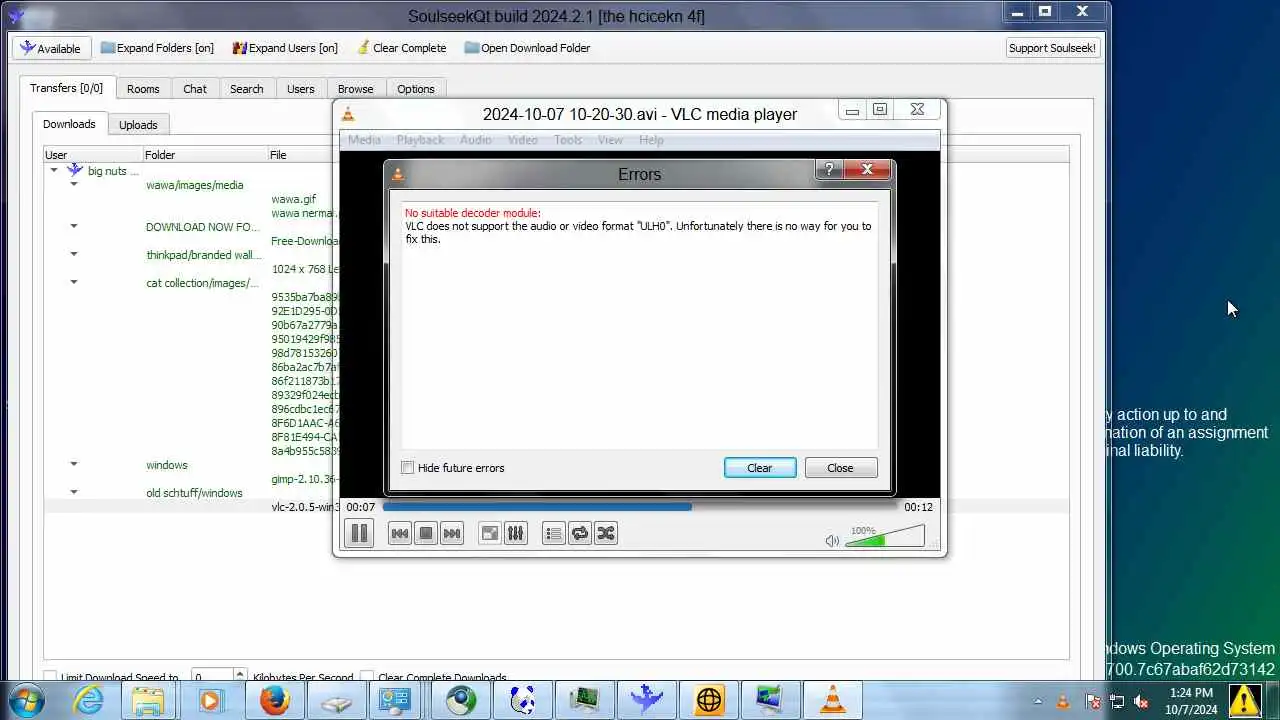Click the VLC cone taskbar button
This screenshot has height=720, width=1280.
[x=832, y=700]
